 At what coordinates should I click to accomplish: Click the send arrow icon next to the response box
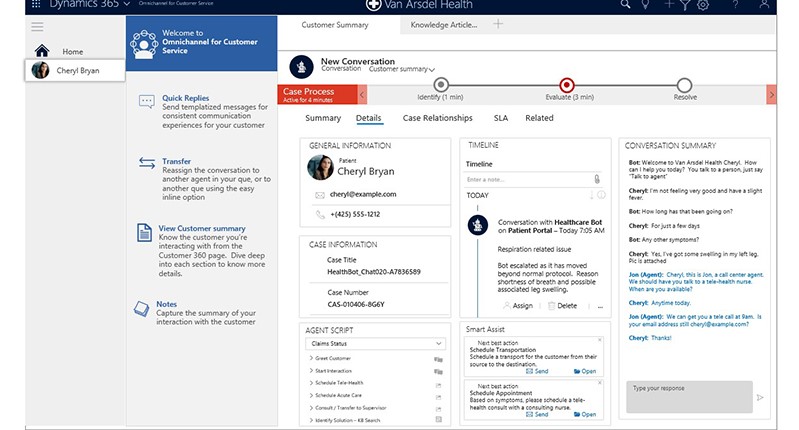(760, 397)
